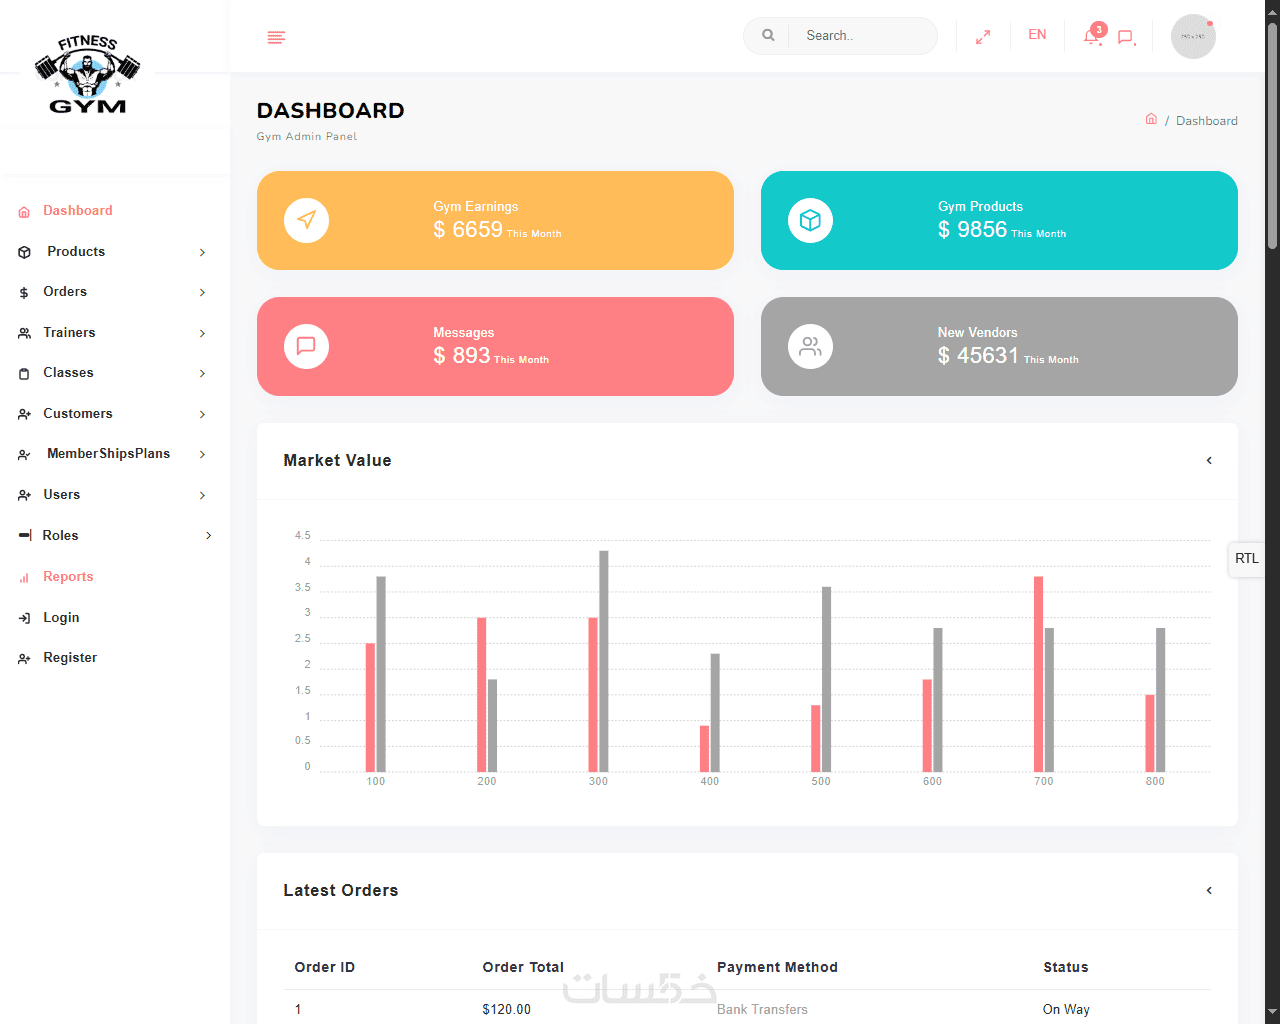The height and width of the screenshot is (1024, 1280).
Task: Click the hamburger menu toggle icon
Action: tap(277, 37)
